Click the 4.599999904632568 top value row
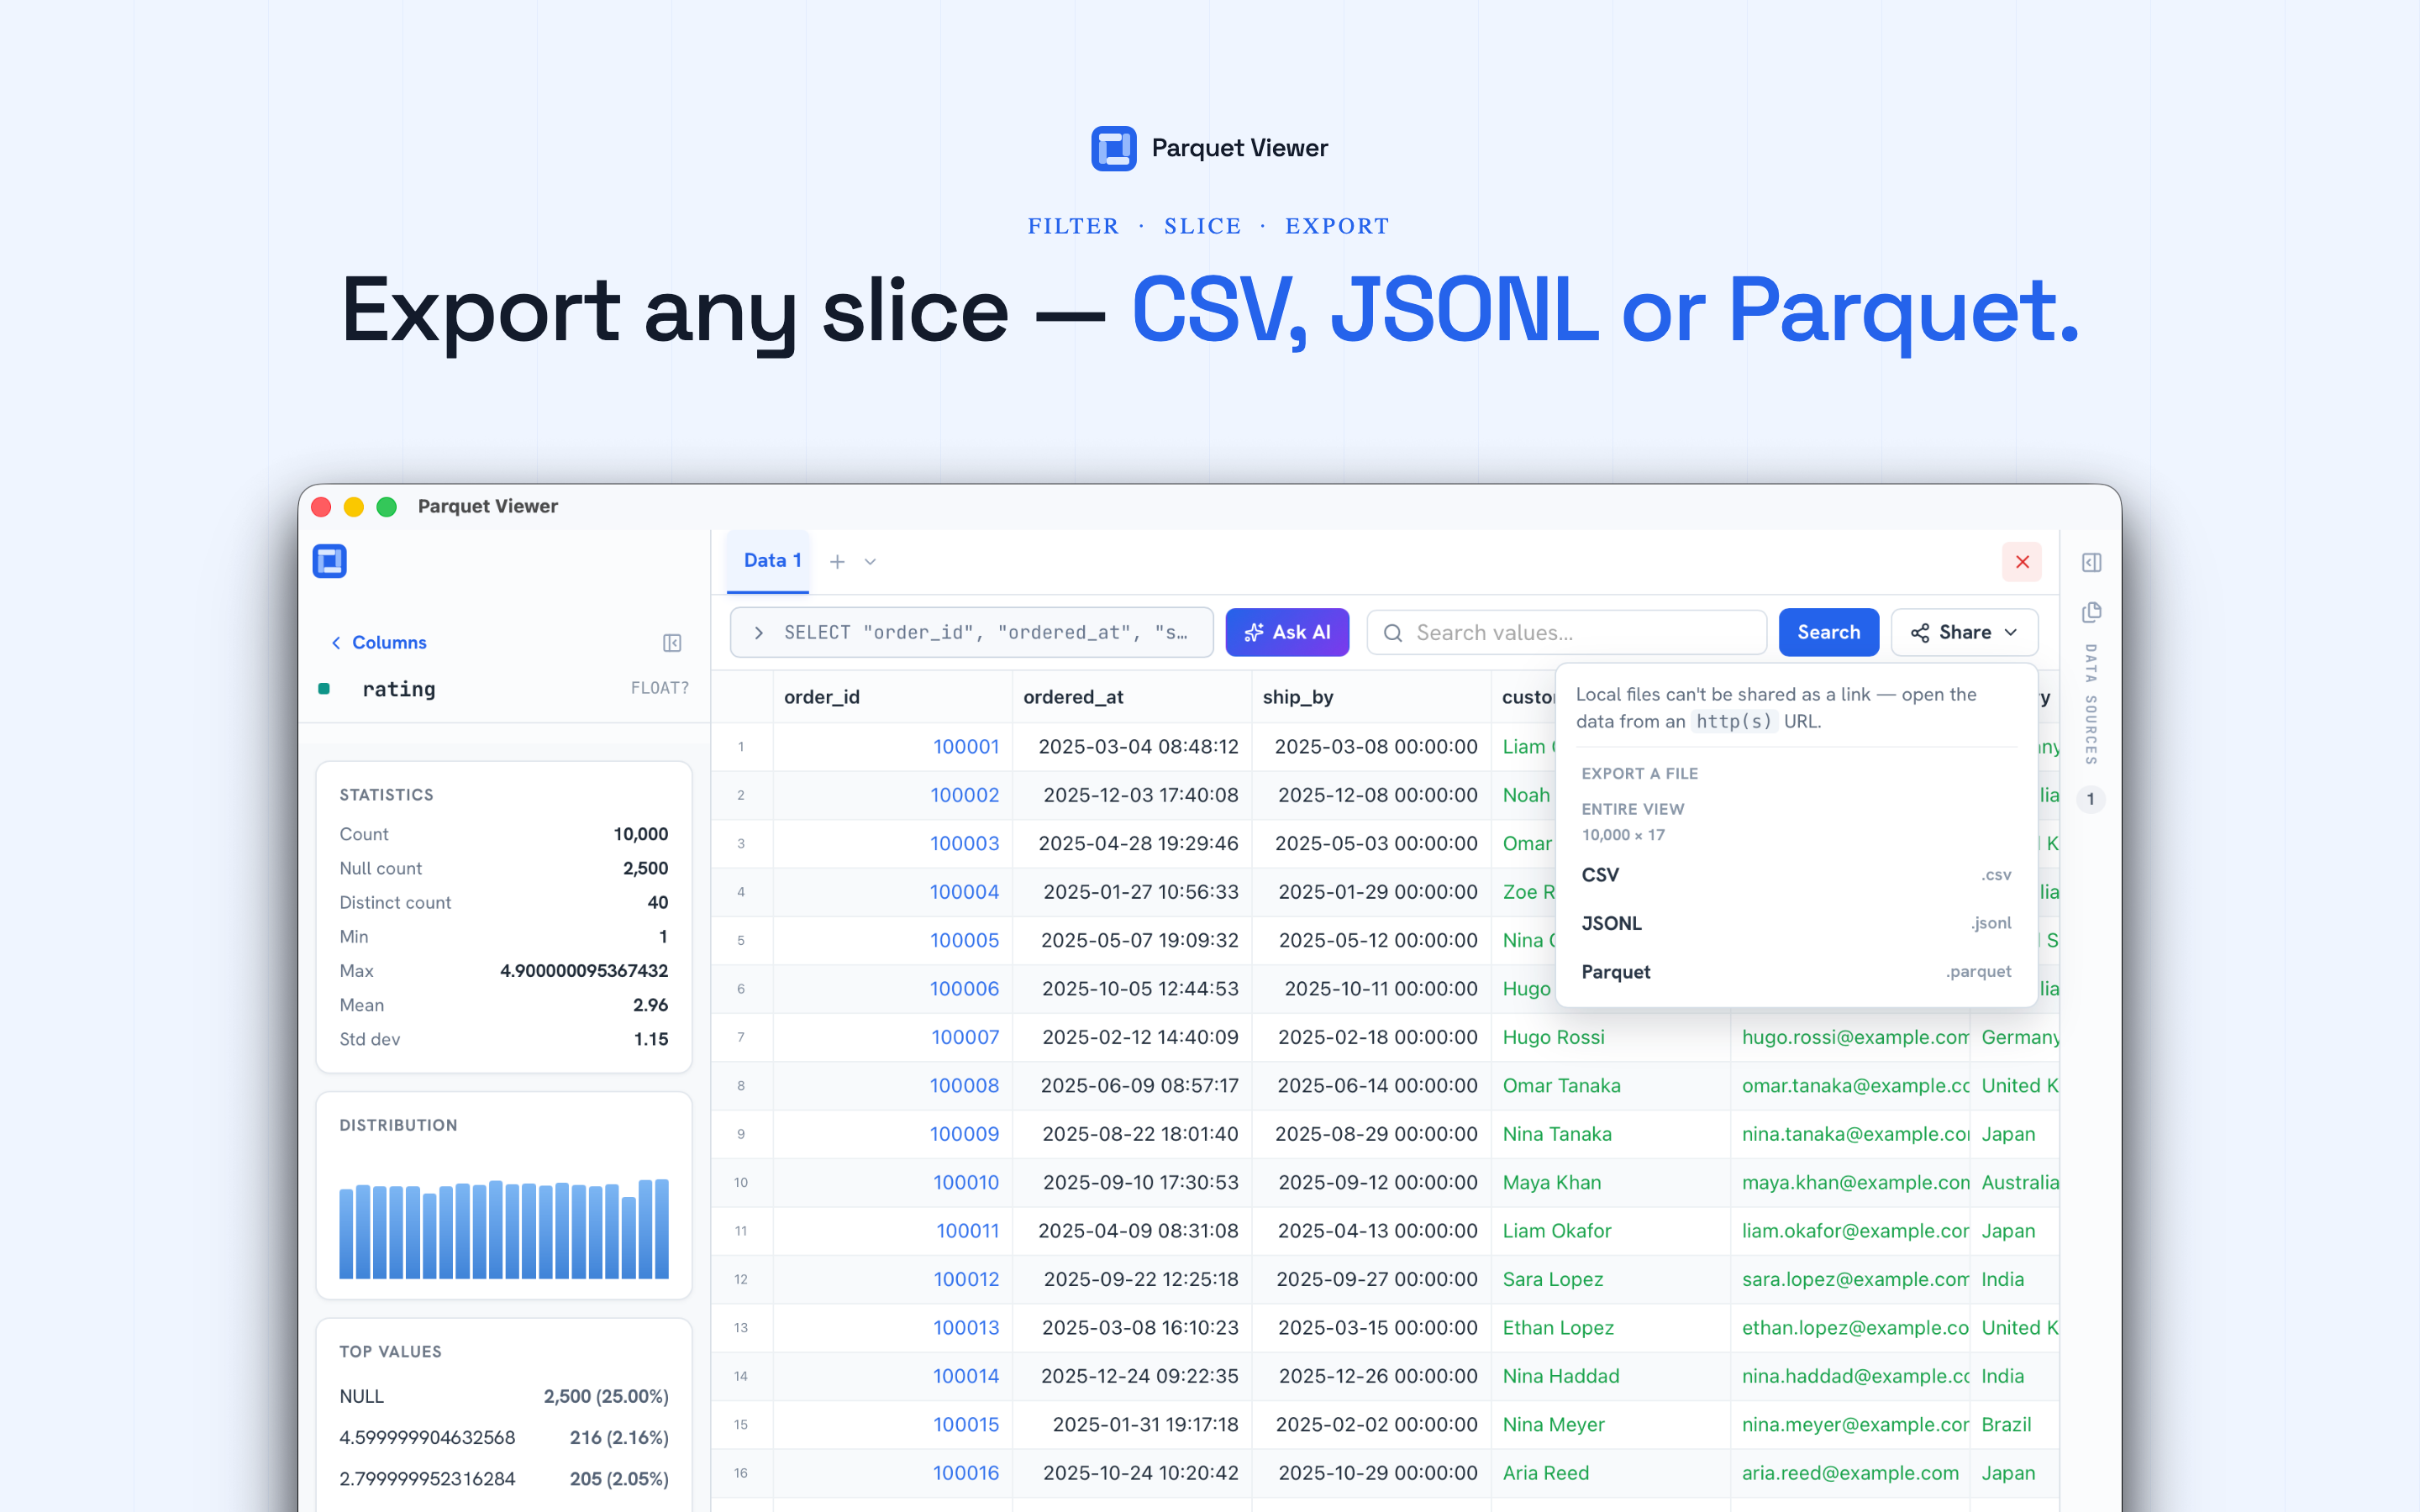This screenshot has height=1512, width=2420. click(x=504, y=1437)
